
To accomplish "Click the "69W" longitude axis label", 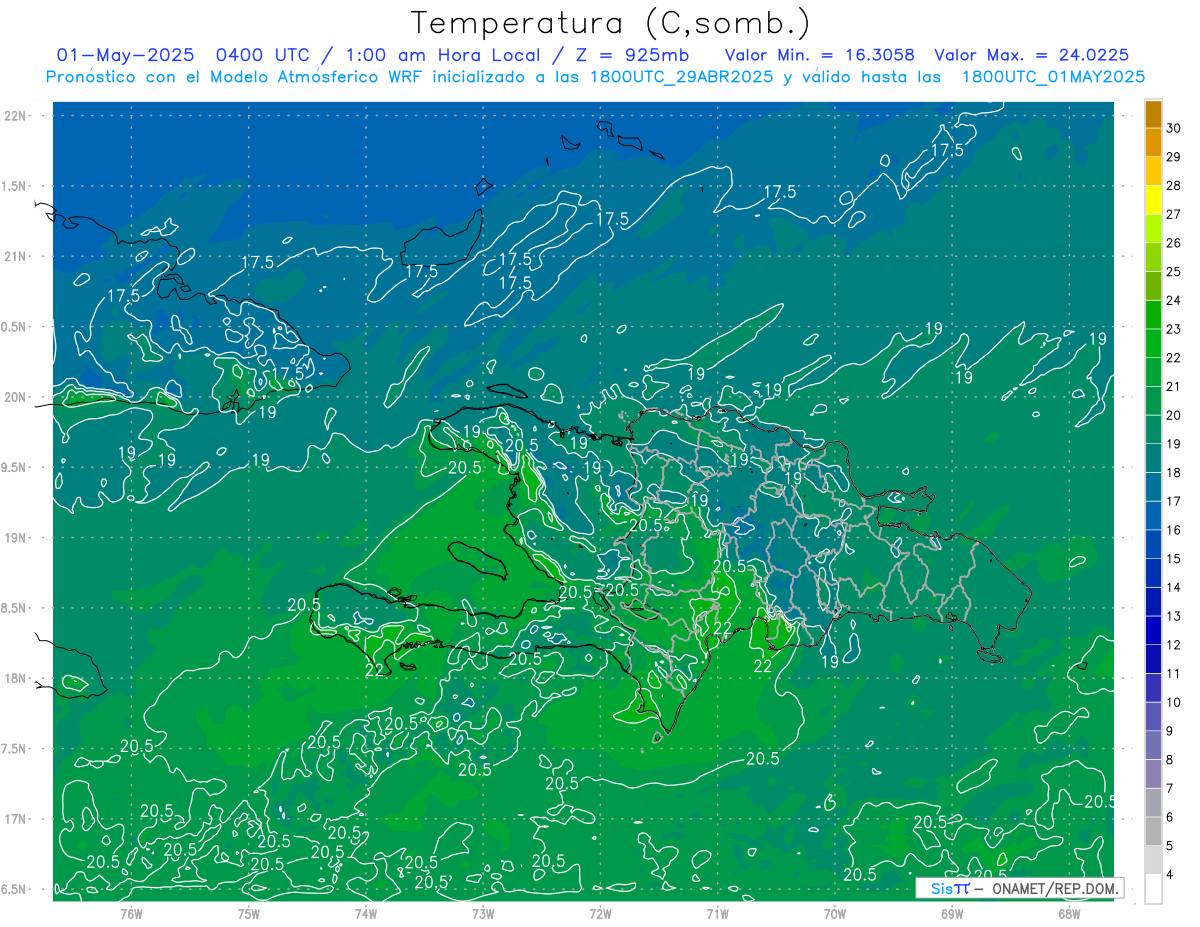I will click(x=952, y=913).
